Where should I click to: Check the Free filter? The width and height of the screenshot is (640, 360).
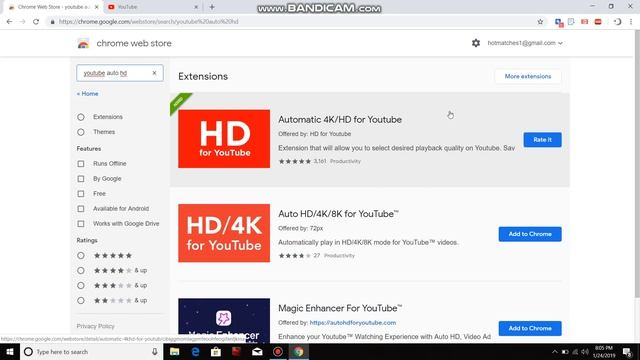point(81,194)
